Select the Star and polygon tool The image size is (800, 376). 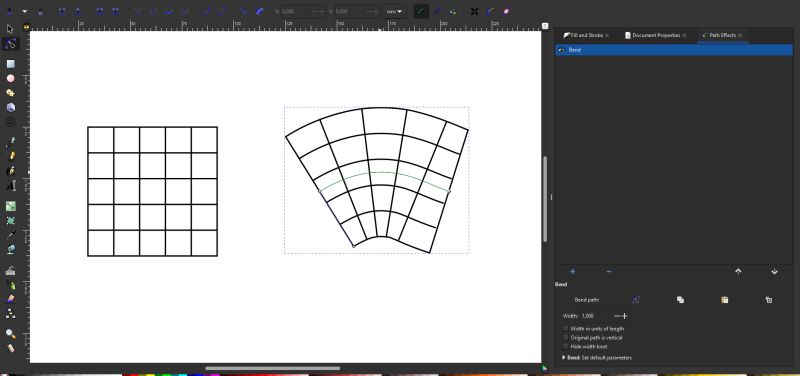pos(10,93)
